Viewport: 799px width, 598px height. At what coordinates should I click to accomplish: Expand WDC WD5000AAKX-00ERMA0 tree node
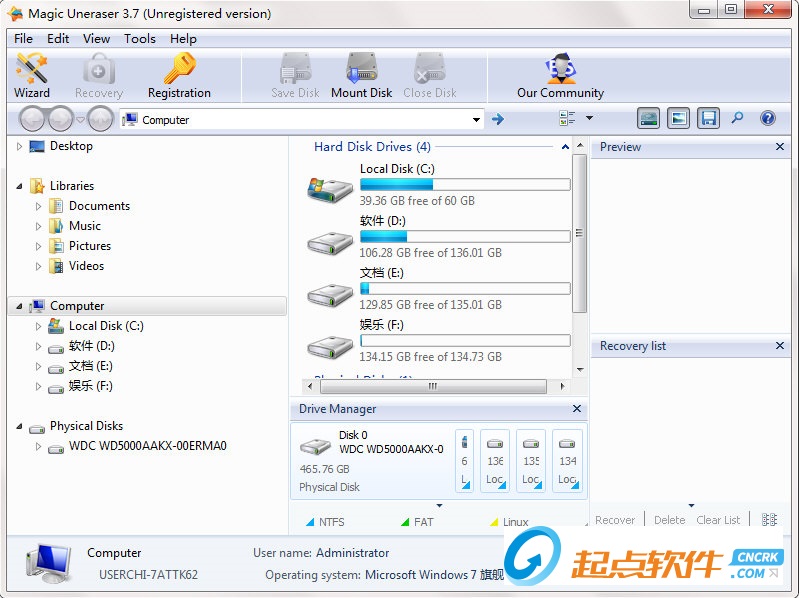click(x=38, y=446)
